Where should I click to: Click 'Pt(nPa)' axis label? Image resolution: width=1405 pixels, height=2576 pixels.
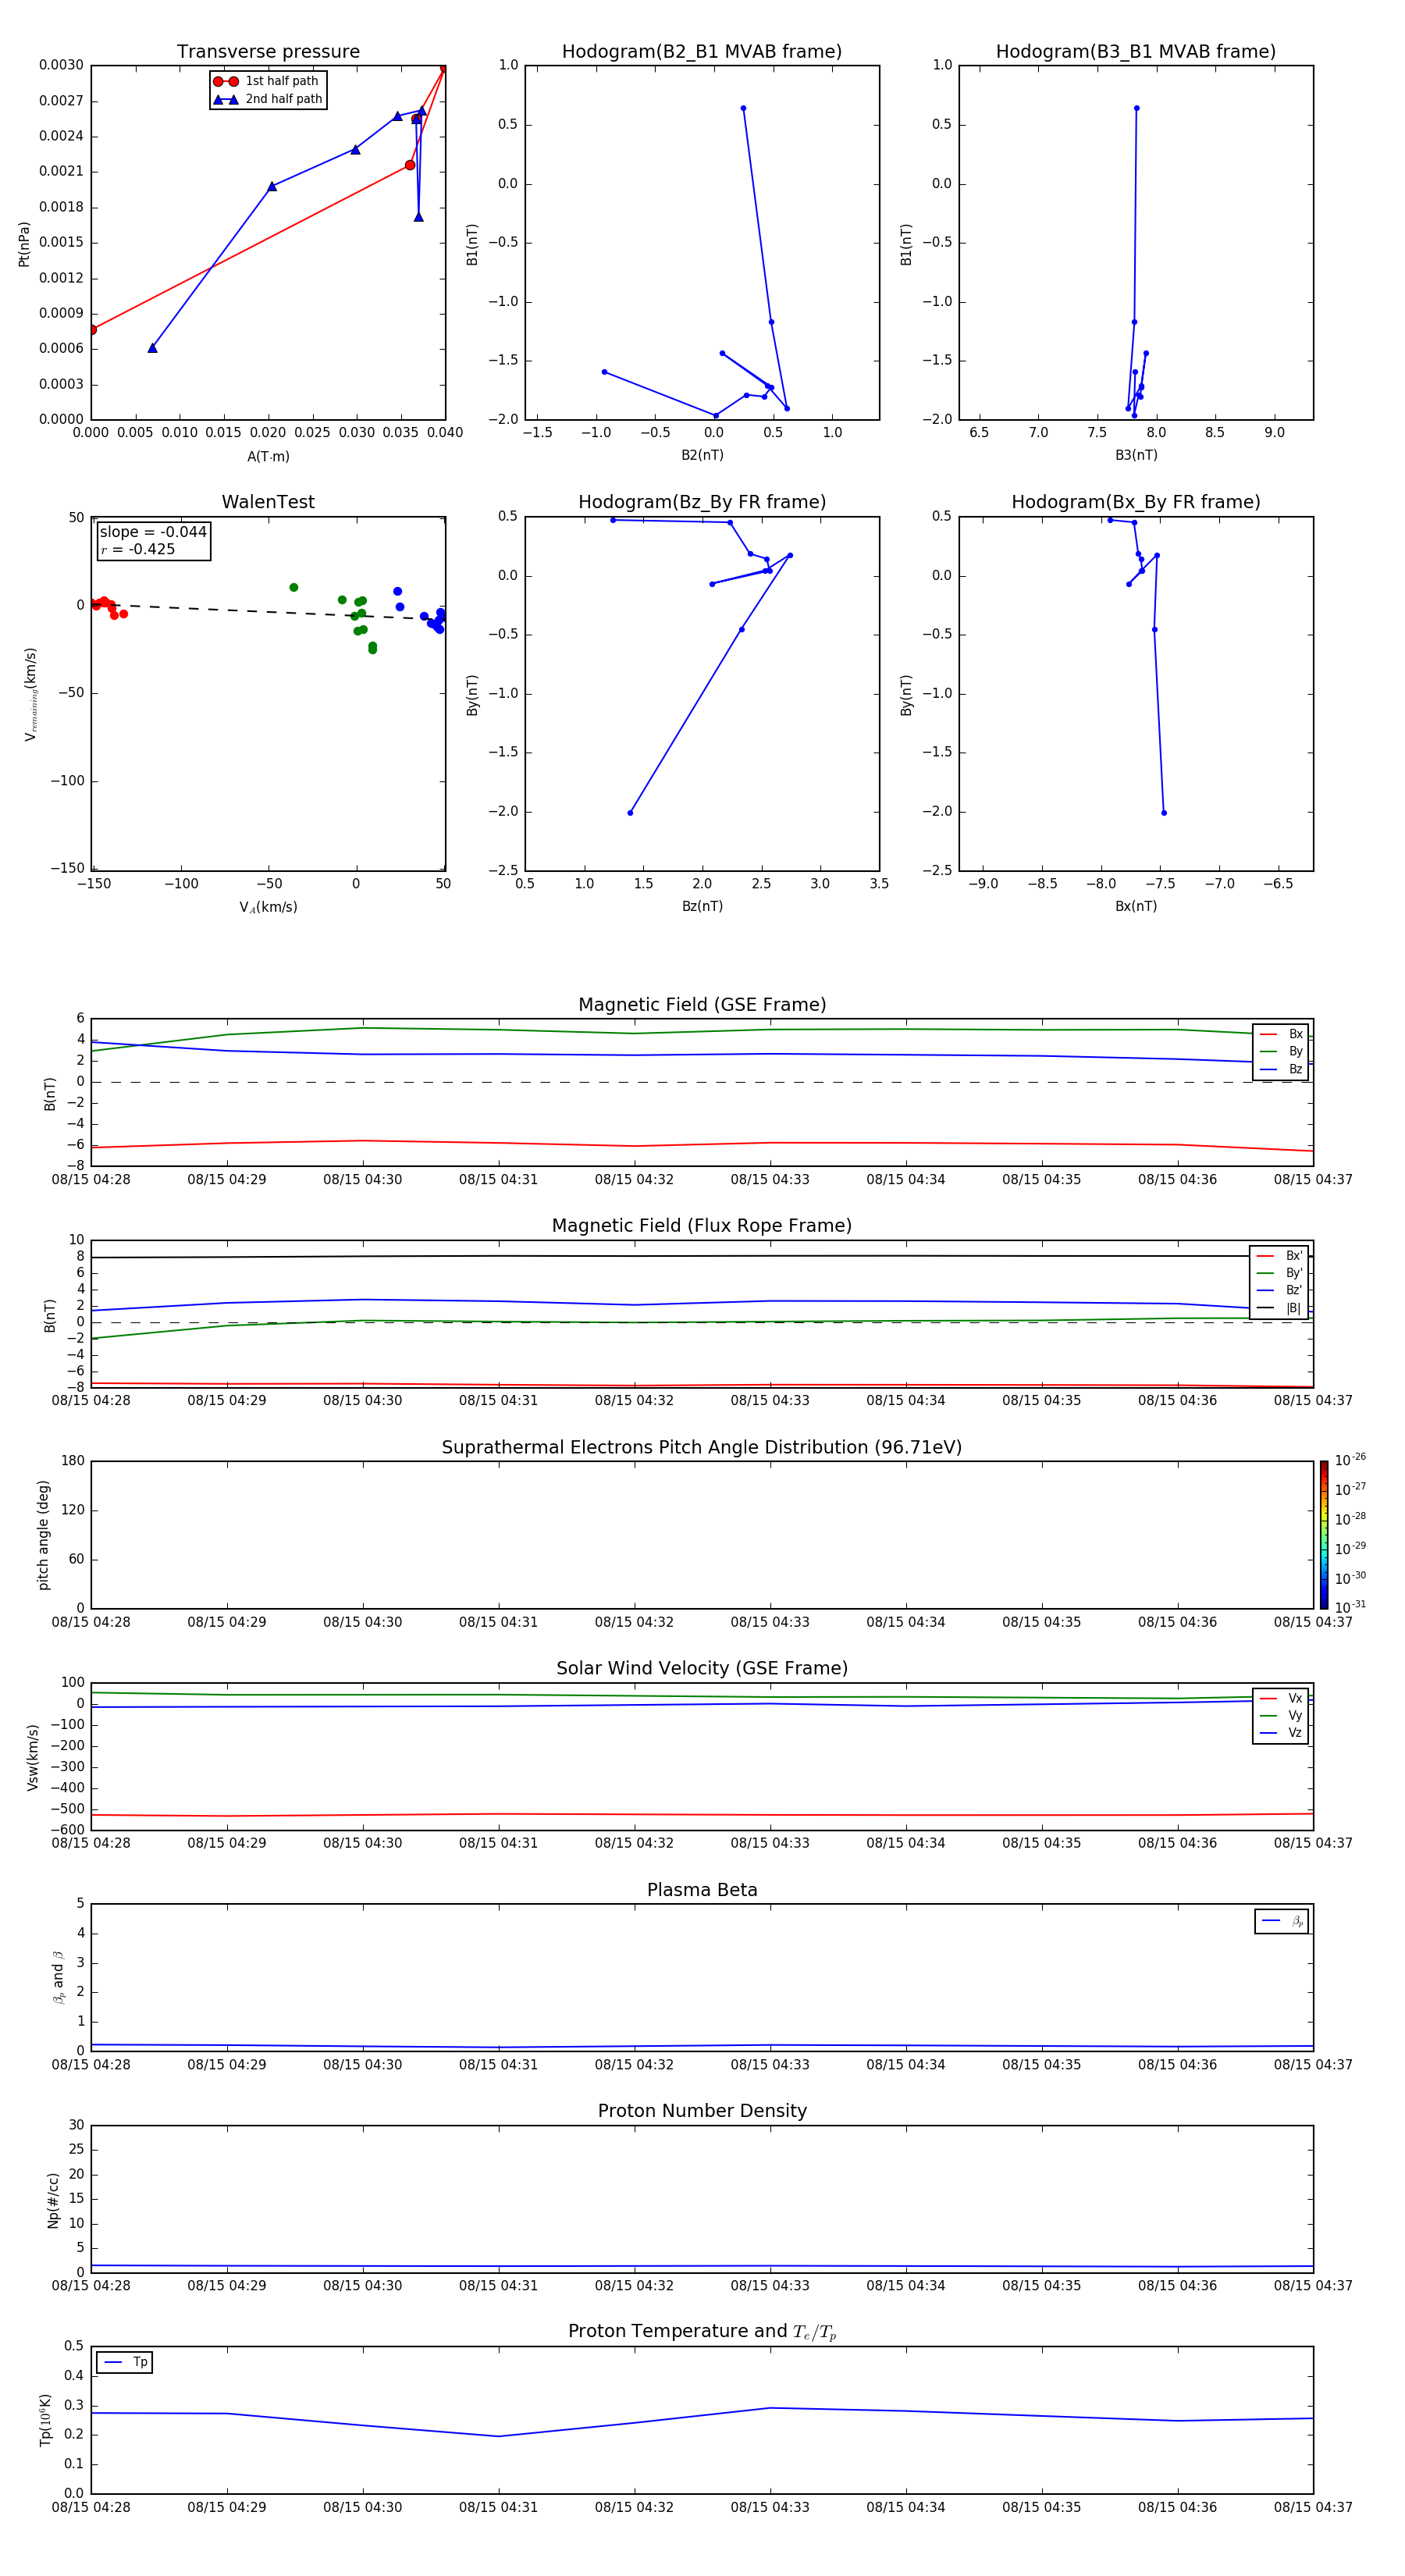click(24, 244)
